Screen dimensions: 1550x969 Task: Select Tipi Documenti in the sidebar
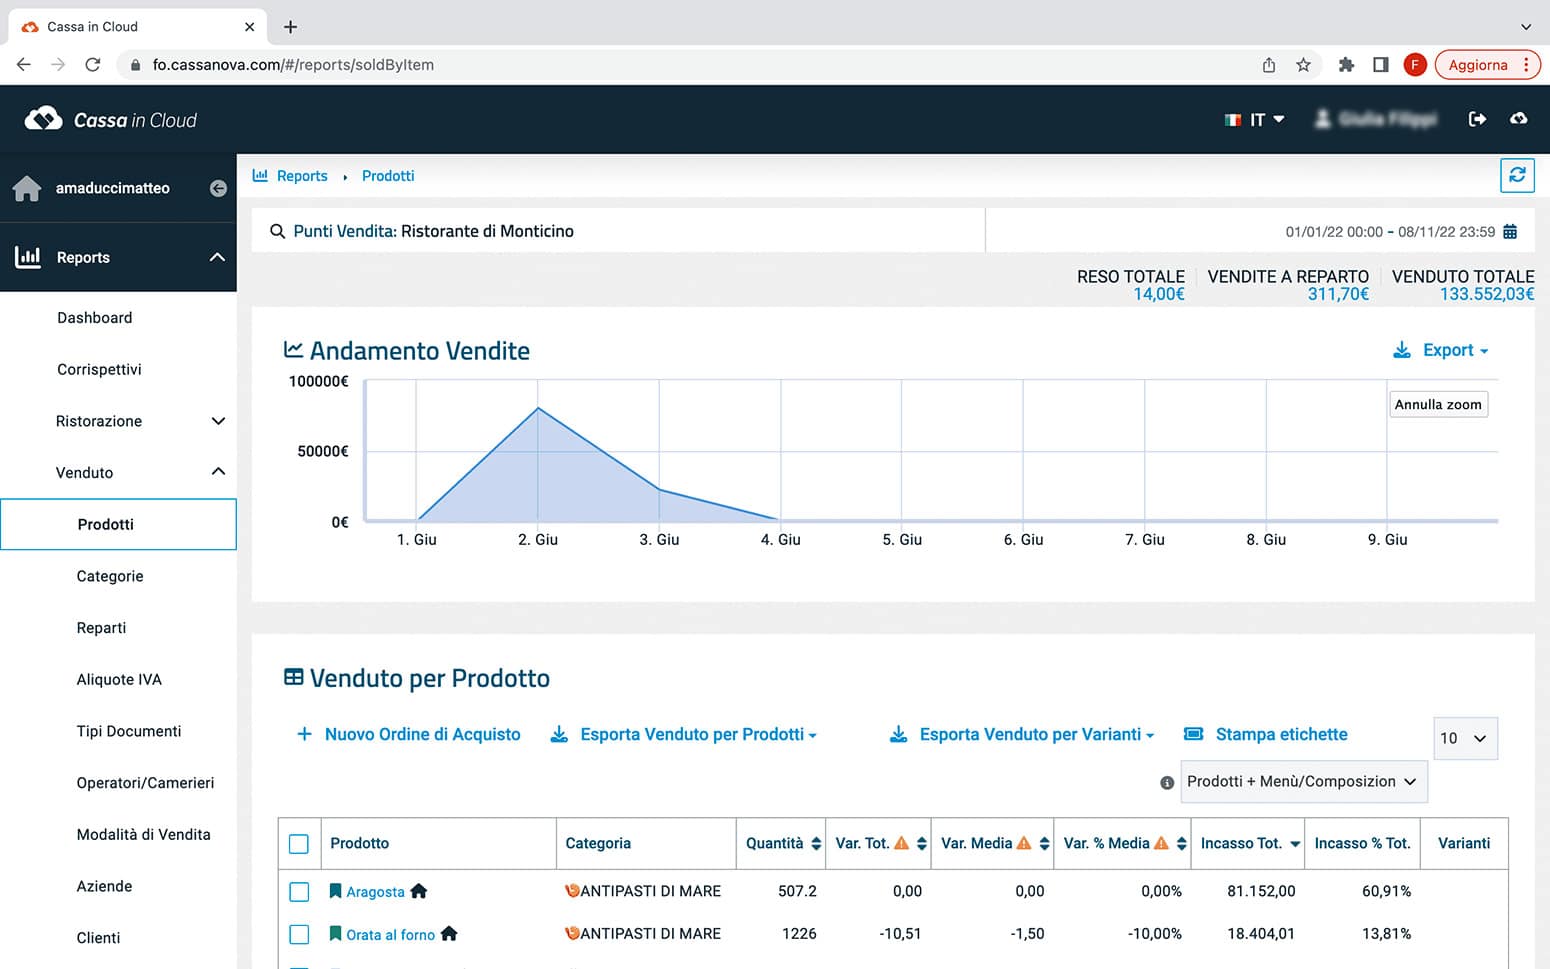click(129, 732)
